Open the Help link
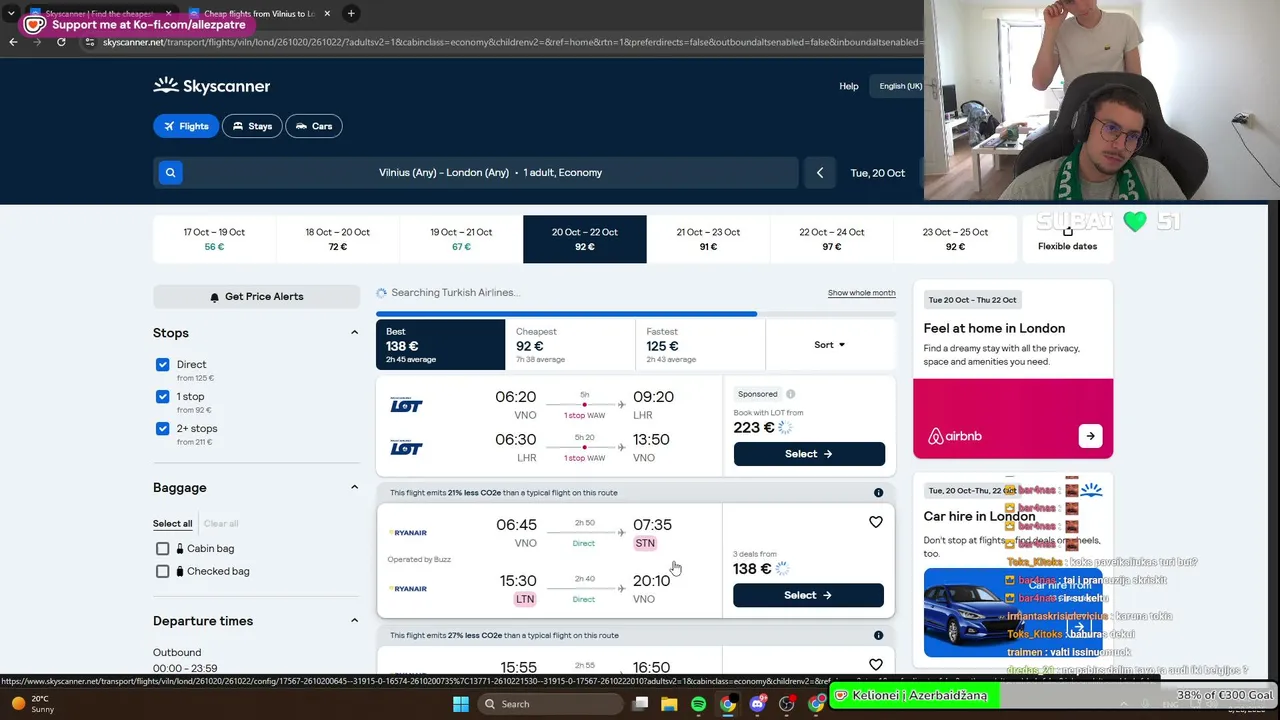This screenshot has width=1280, height=720. point(849,86)
